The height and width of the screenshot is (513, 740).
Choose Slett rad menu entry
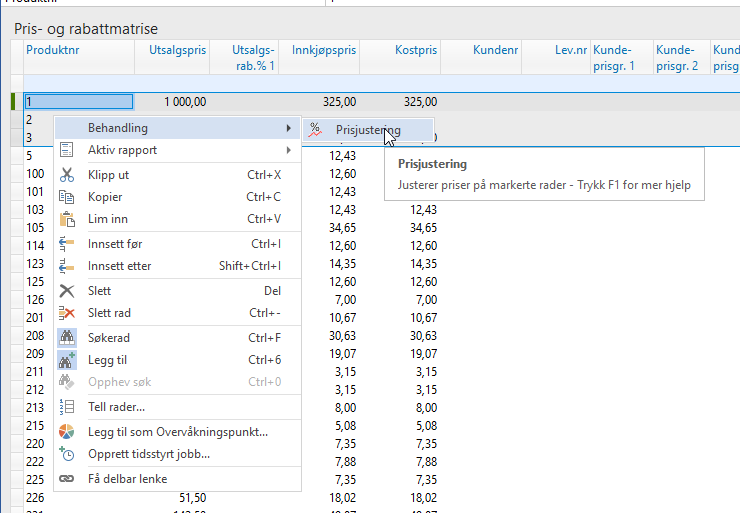tap(177, 312)
